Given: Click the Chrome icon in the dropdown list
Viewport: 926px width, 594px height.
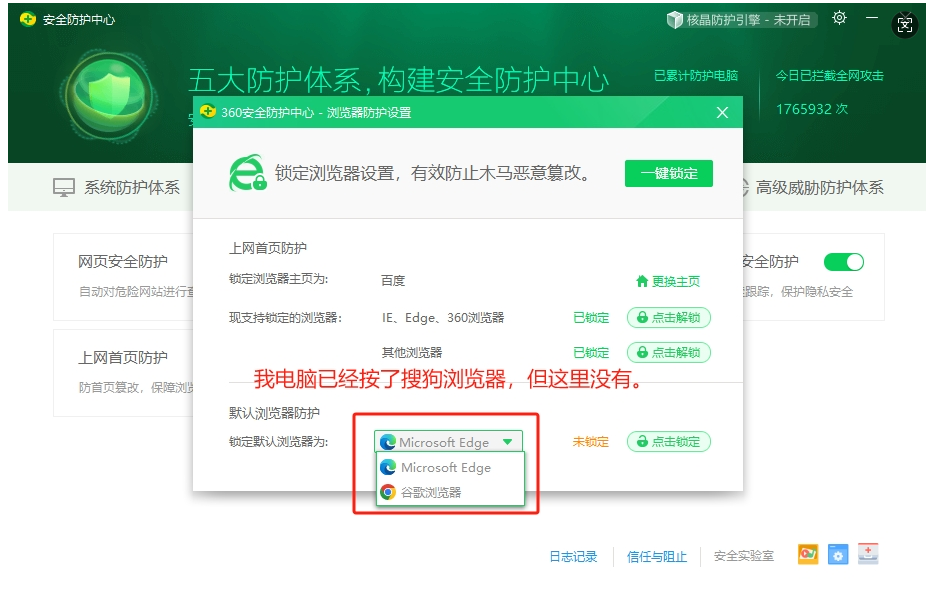Looking at the screenshot, I should [388, 492].
